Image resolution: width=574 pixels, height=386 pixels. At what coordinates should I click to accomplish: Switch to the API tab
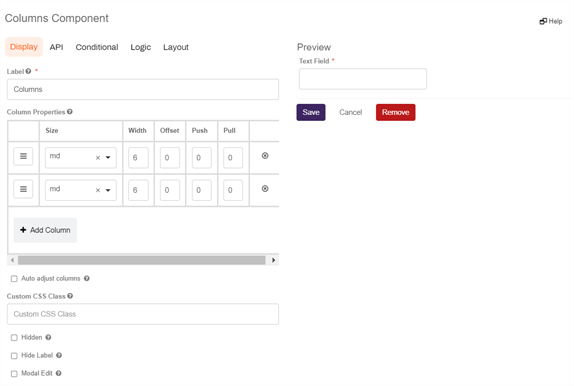pos(56,47)
